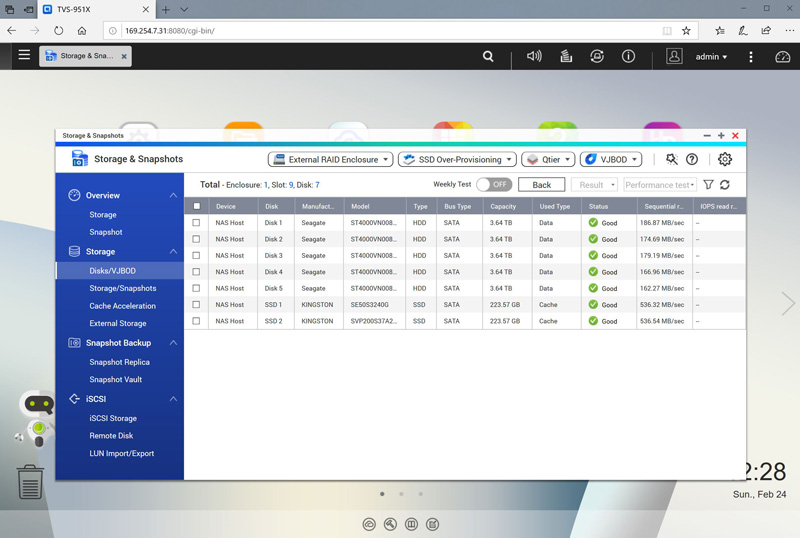Viewport: 800px width, 538px height.
Task: Open the Qtier dropdown
Action: coord(548,159)
